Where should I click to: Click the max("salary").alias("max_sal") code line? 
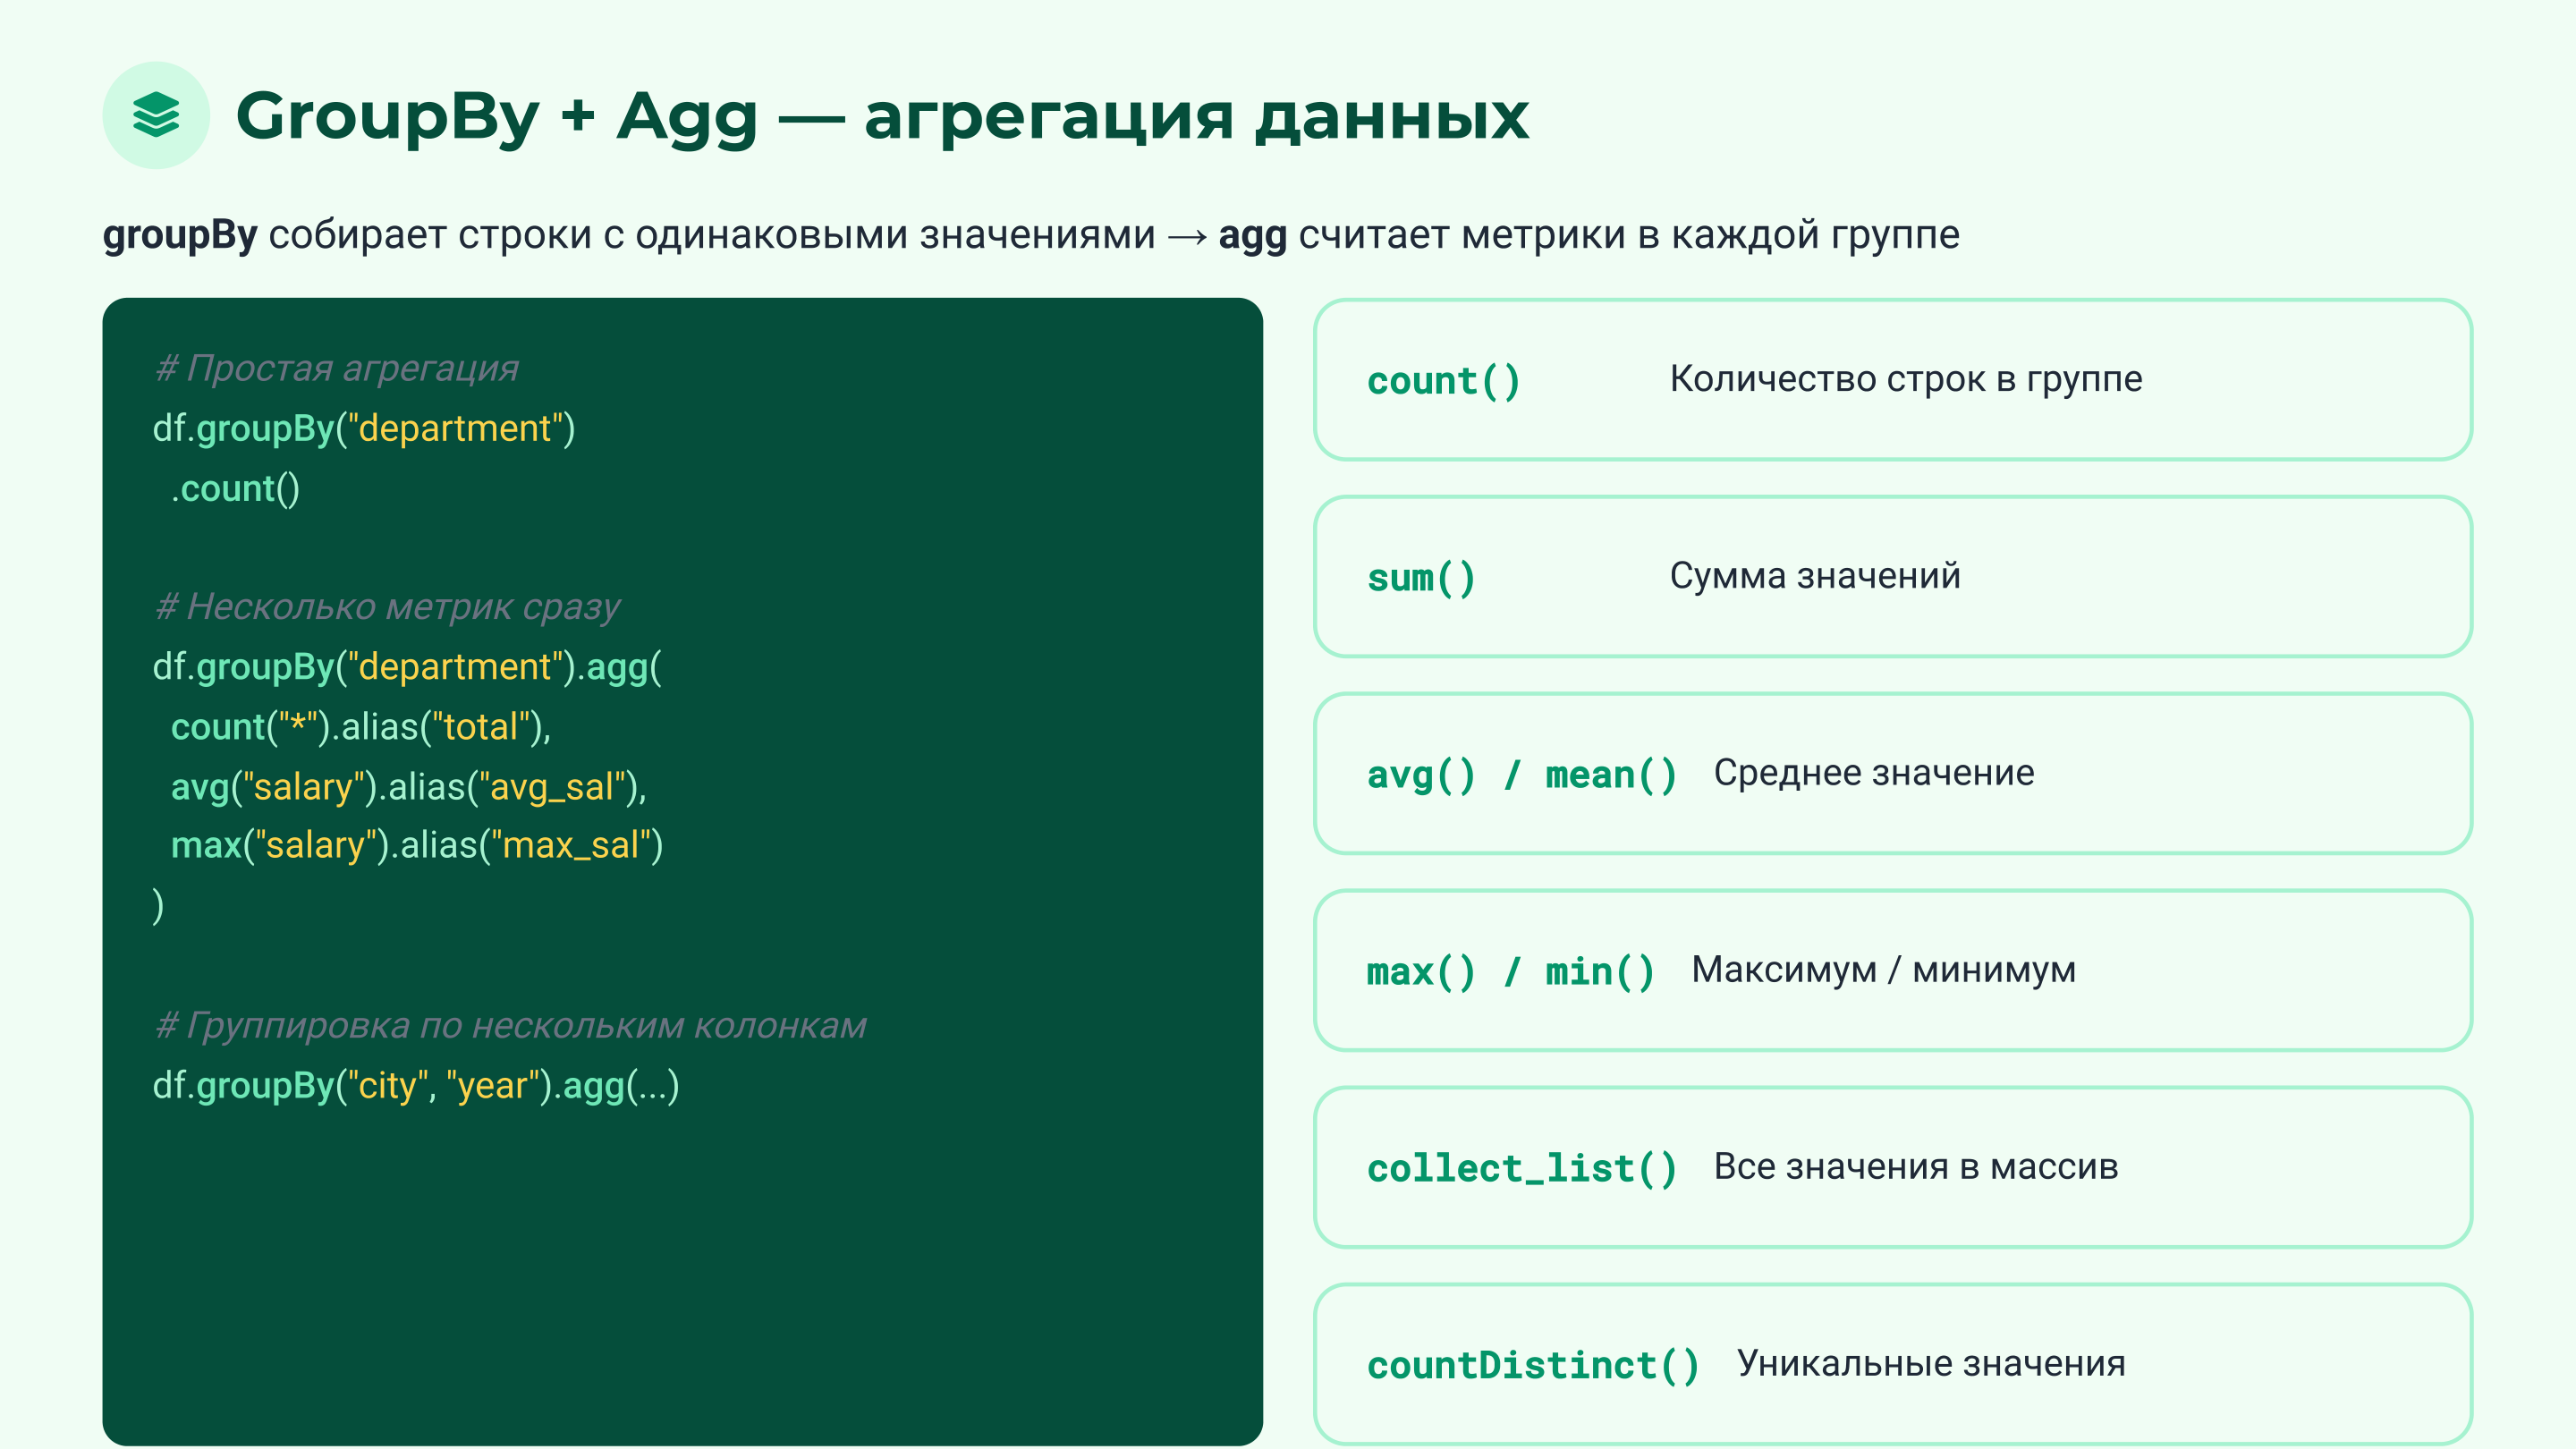[417, 845]
